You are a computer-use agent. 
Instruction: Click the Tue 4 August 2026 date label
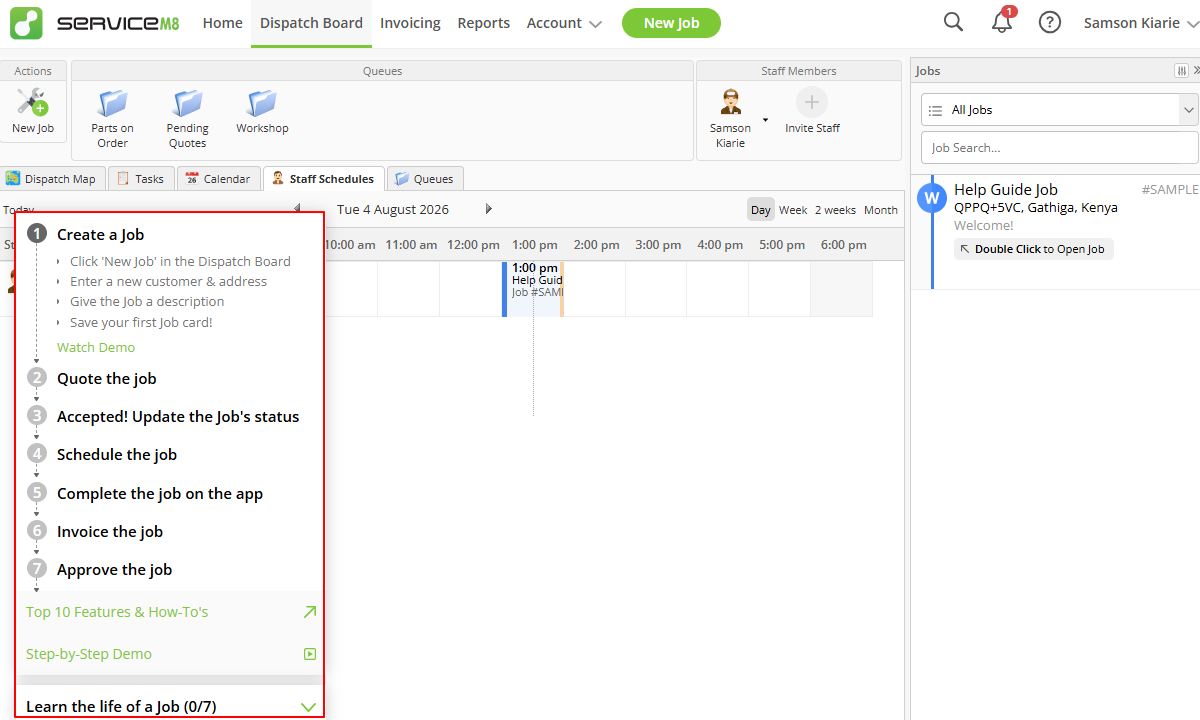[393, 209]
